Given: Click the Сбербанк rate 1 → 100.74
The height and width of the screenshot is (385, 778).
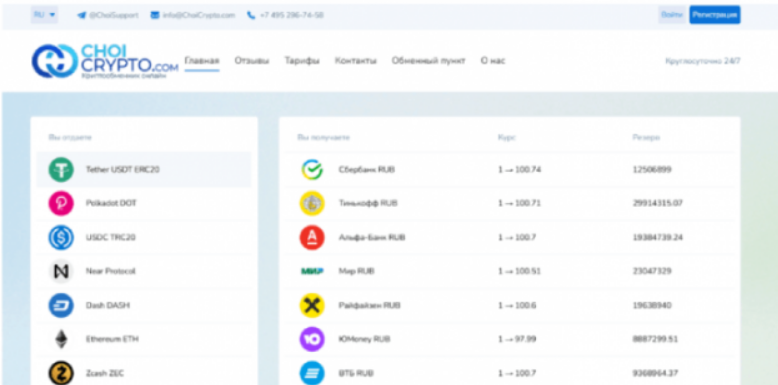Looking at the screenshot, I should pyautogui.click(x=519, y=170).
